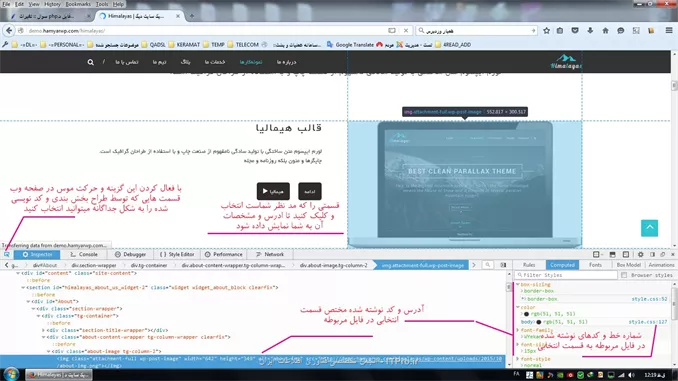This screenshot has height=381, width=678.
Task: Stop page loading with the X button
Action: [x=406, y=31]
